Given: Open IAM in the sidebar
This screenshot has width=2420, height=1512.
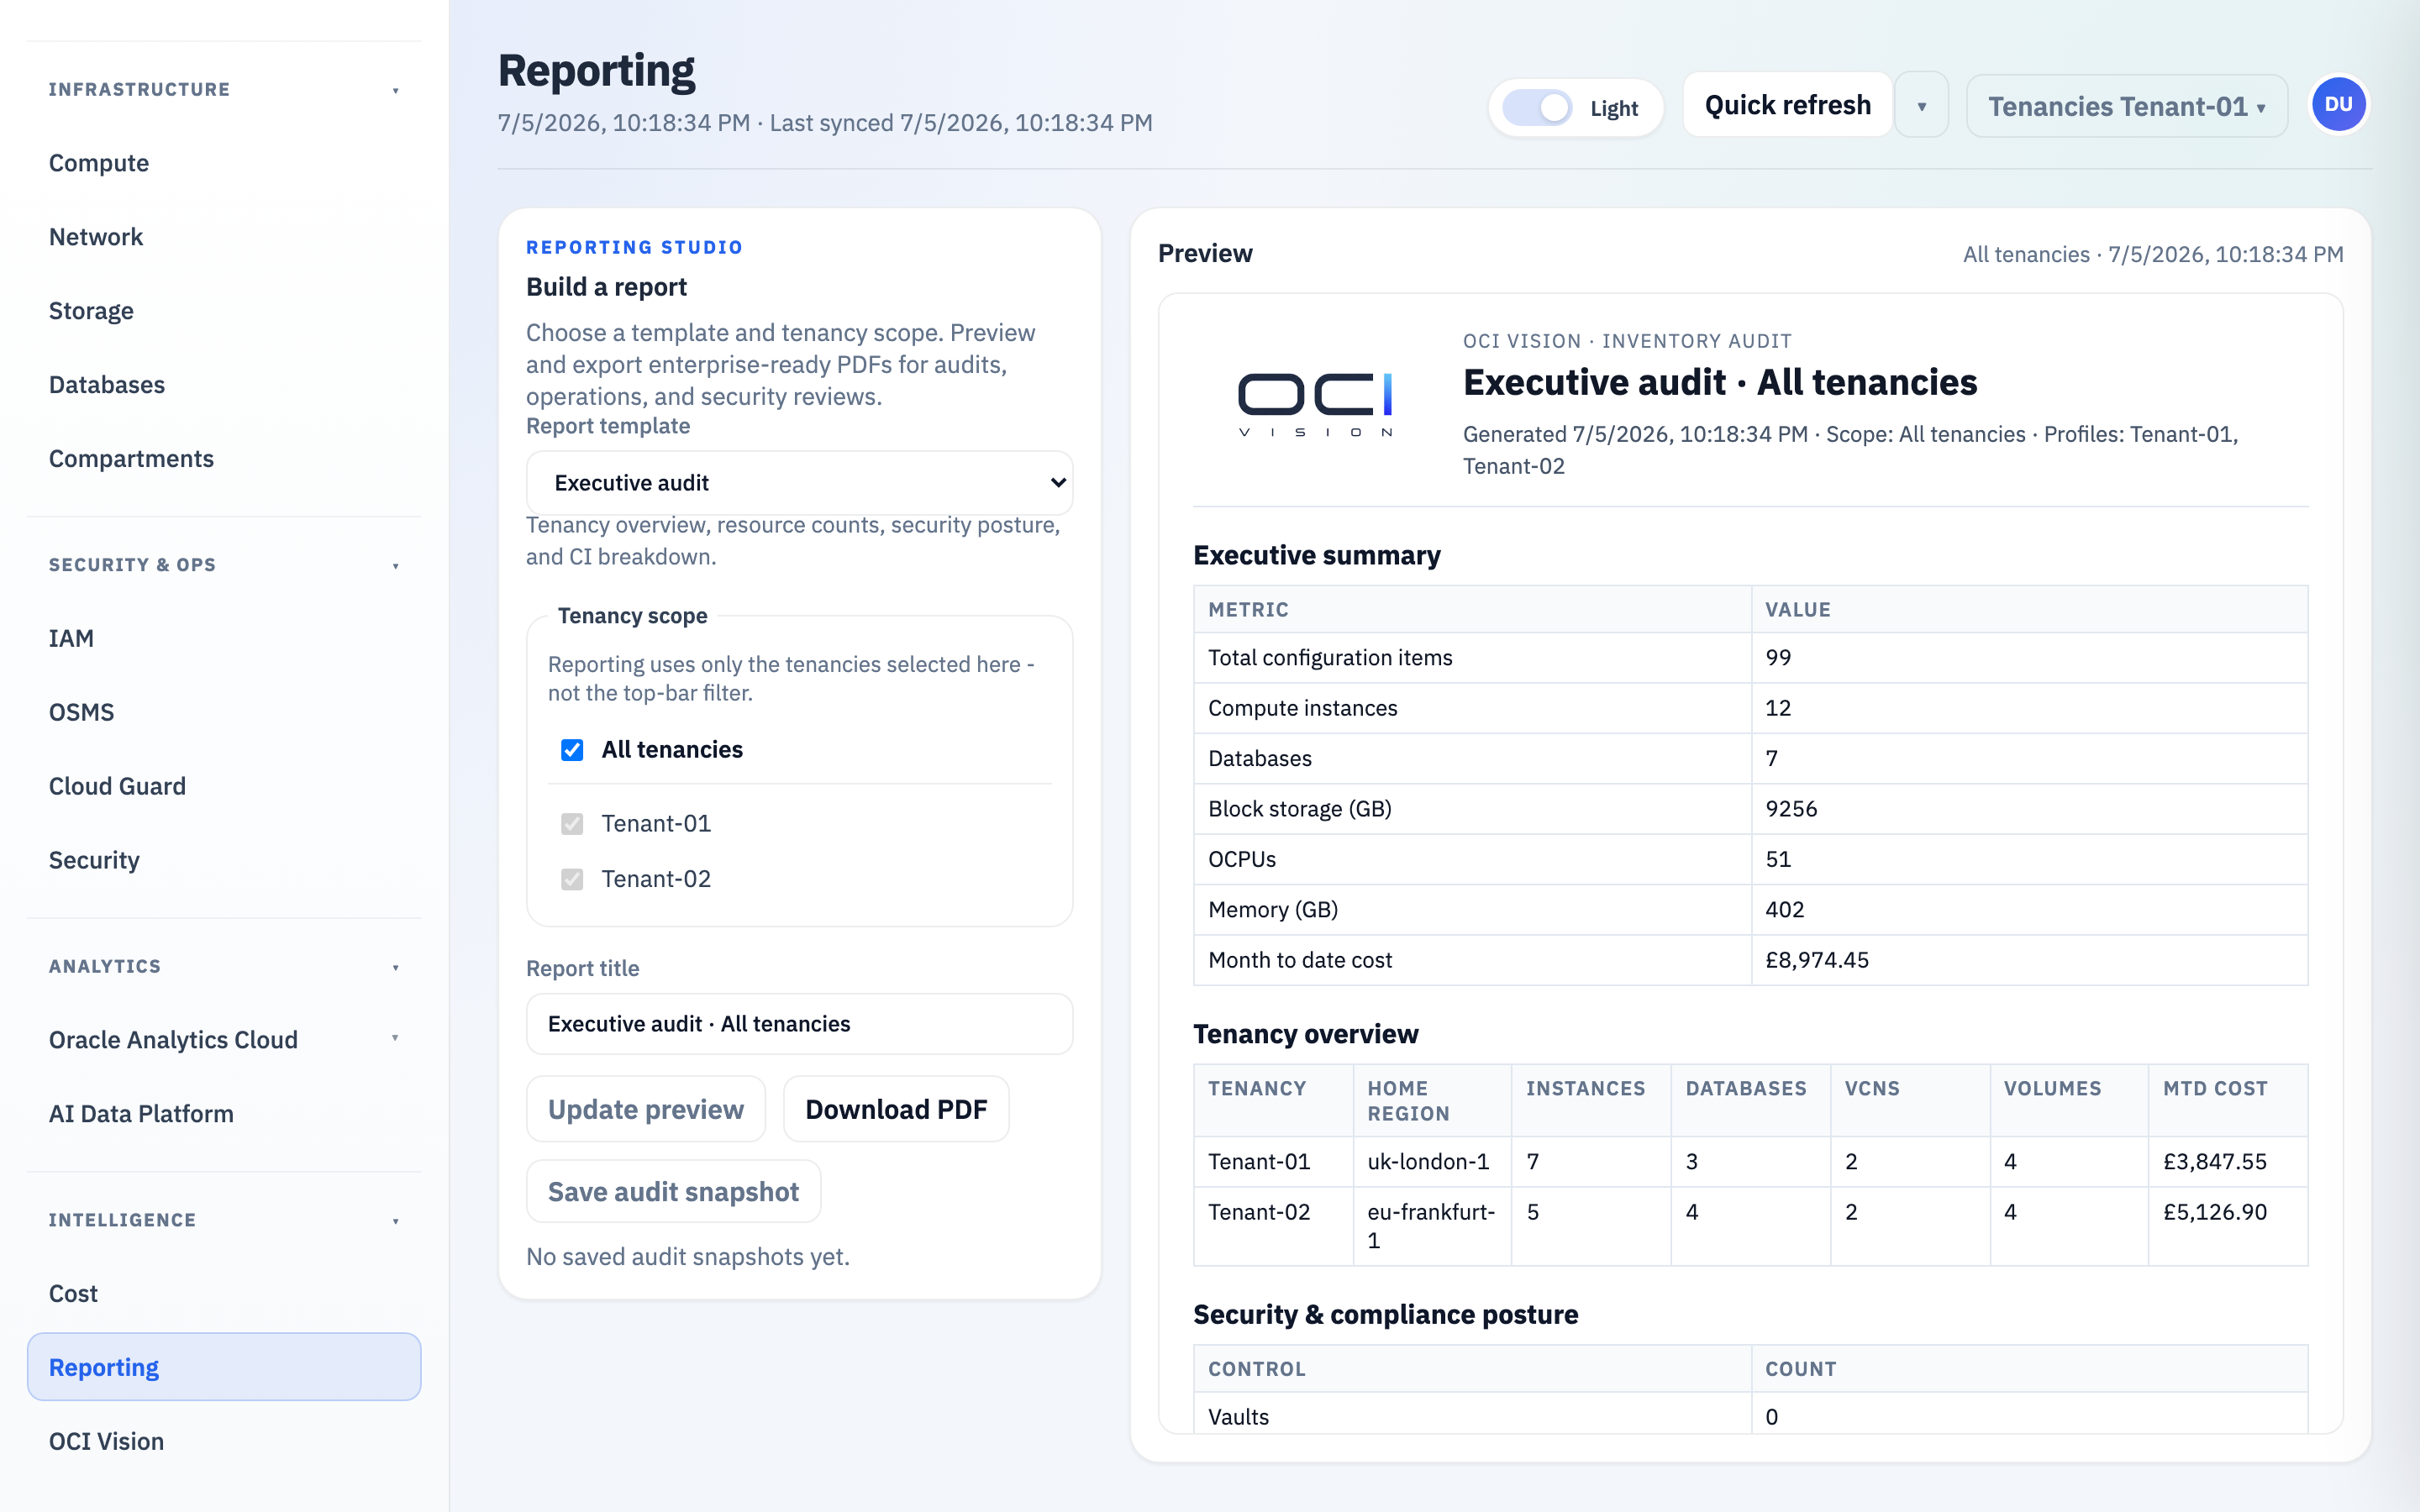Looking at the screenshot, I should (224, 638).
